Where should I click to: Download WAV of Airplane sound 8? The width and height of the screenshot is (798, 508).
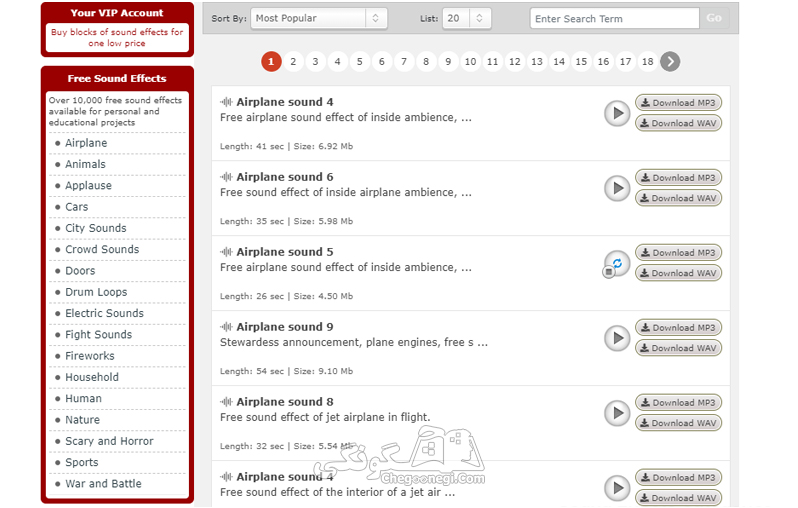click(678, 423)
